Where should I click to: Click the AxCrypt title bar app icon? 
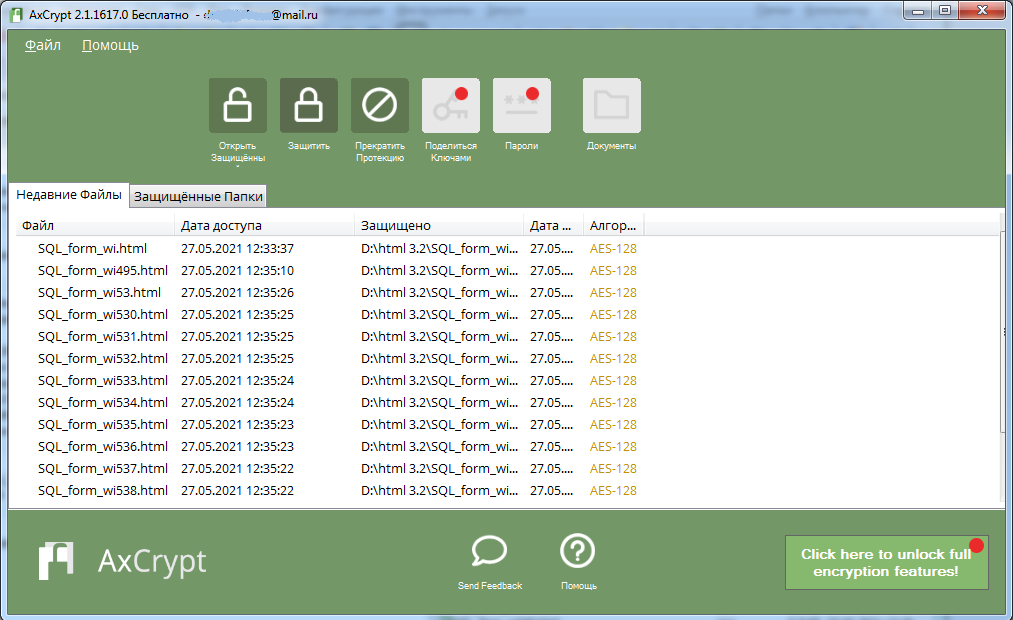[17, 14]
